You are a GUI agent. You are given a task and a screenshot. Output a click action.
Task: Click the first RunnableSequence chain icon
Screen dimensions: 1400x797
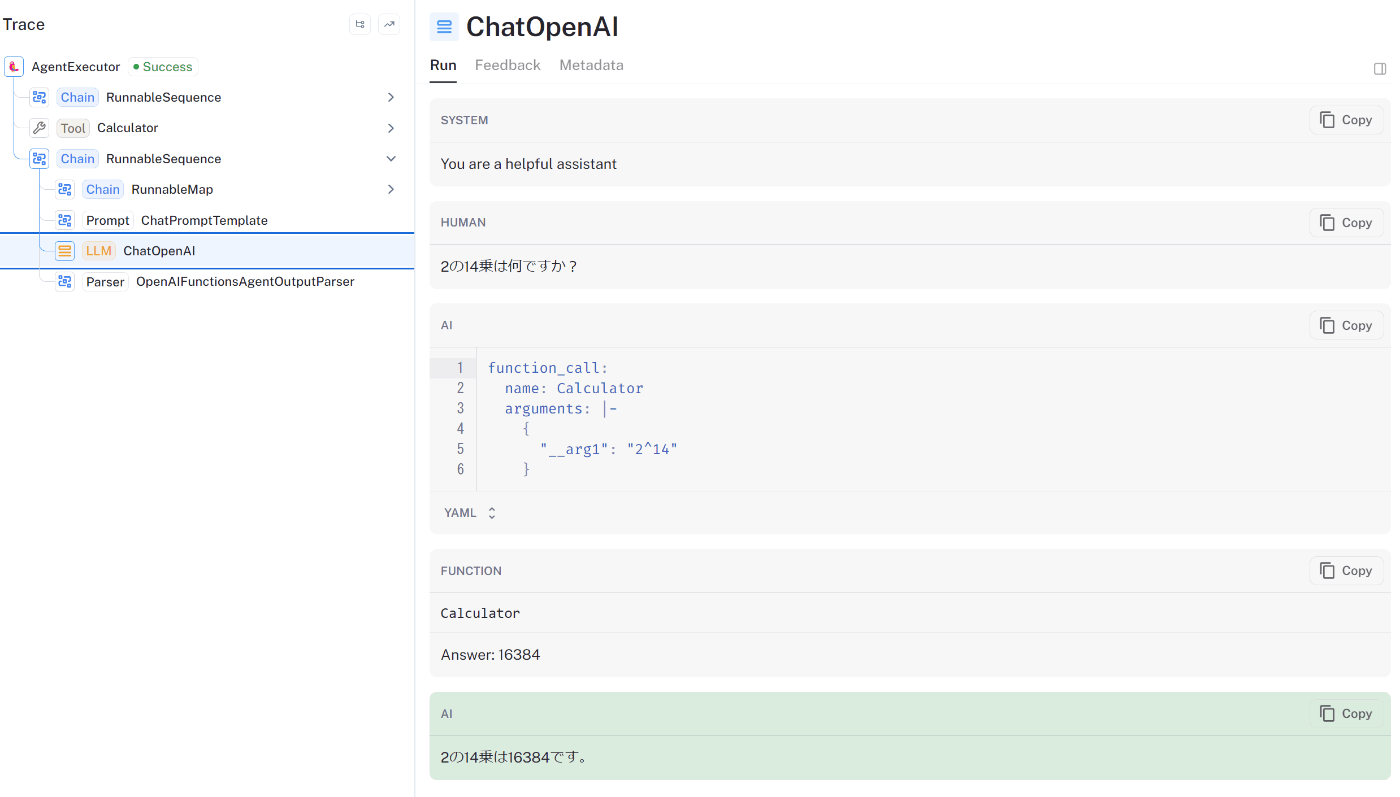(39, 97)
